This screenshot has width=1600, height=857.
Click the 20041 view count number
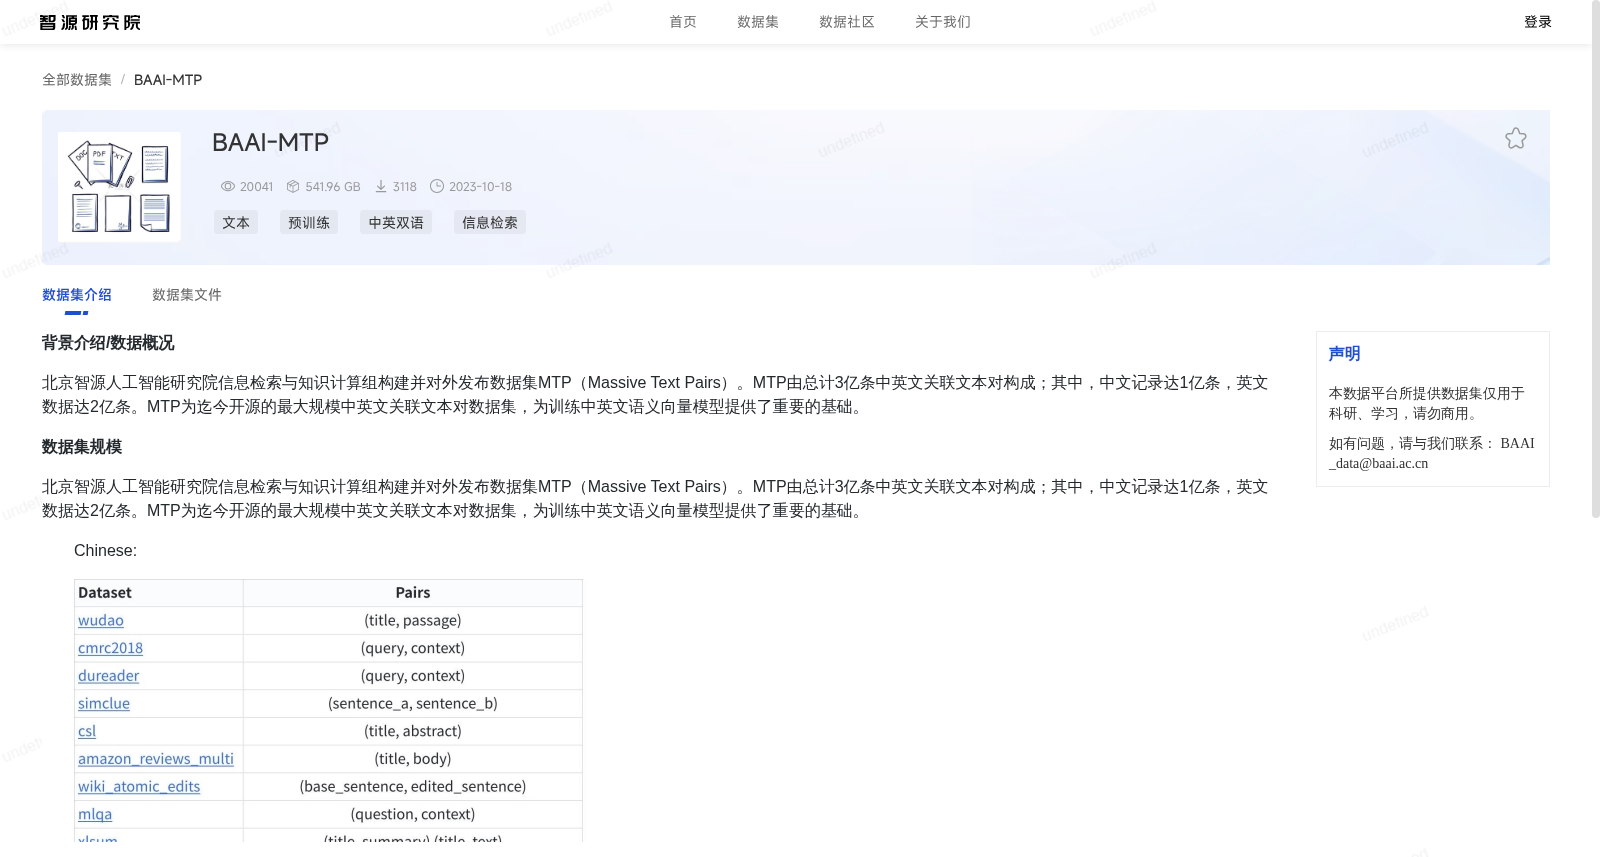[x=256, y=187]
